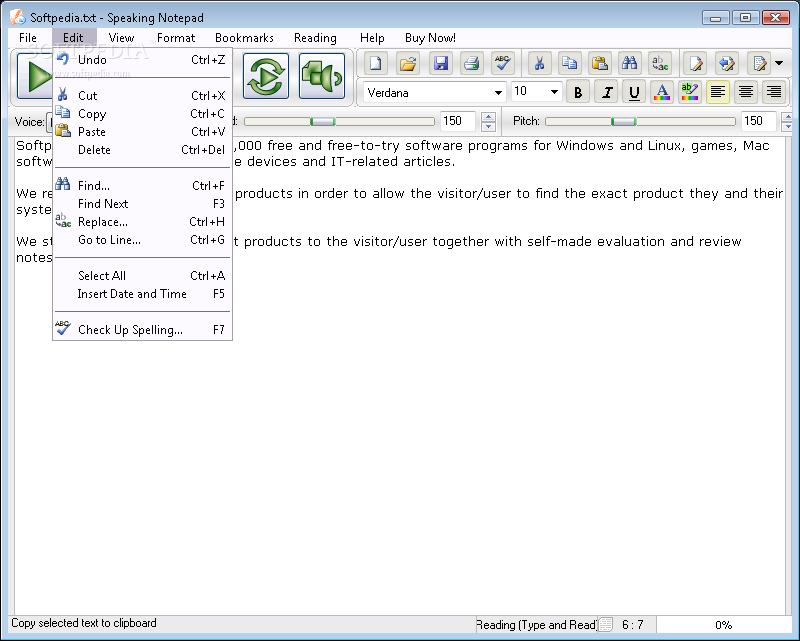The height and width of the screenshot is (641, 800).
Task: Close the open Edit menu via its title
Action: pyautogui.click(x=73, y=38)
